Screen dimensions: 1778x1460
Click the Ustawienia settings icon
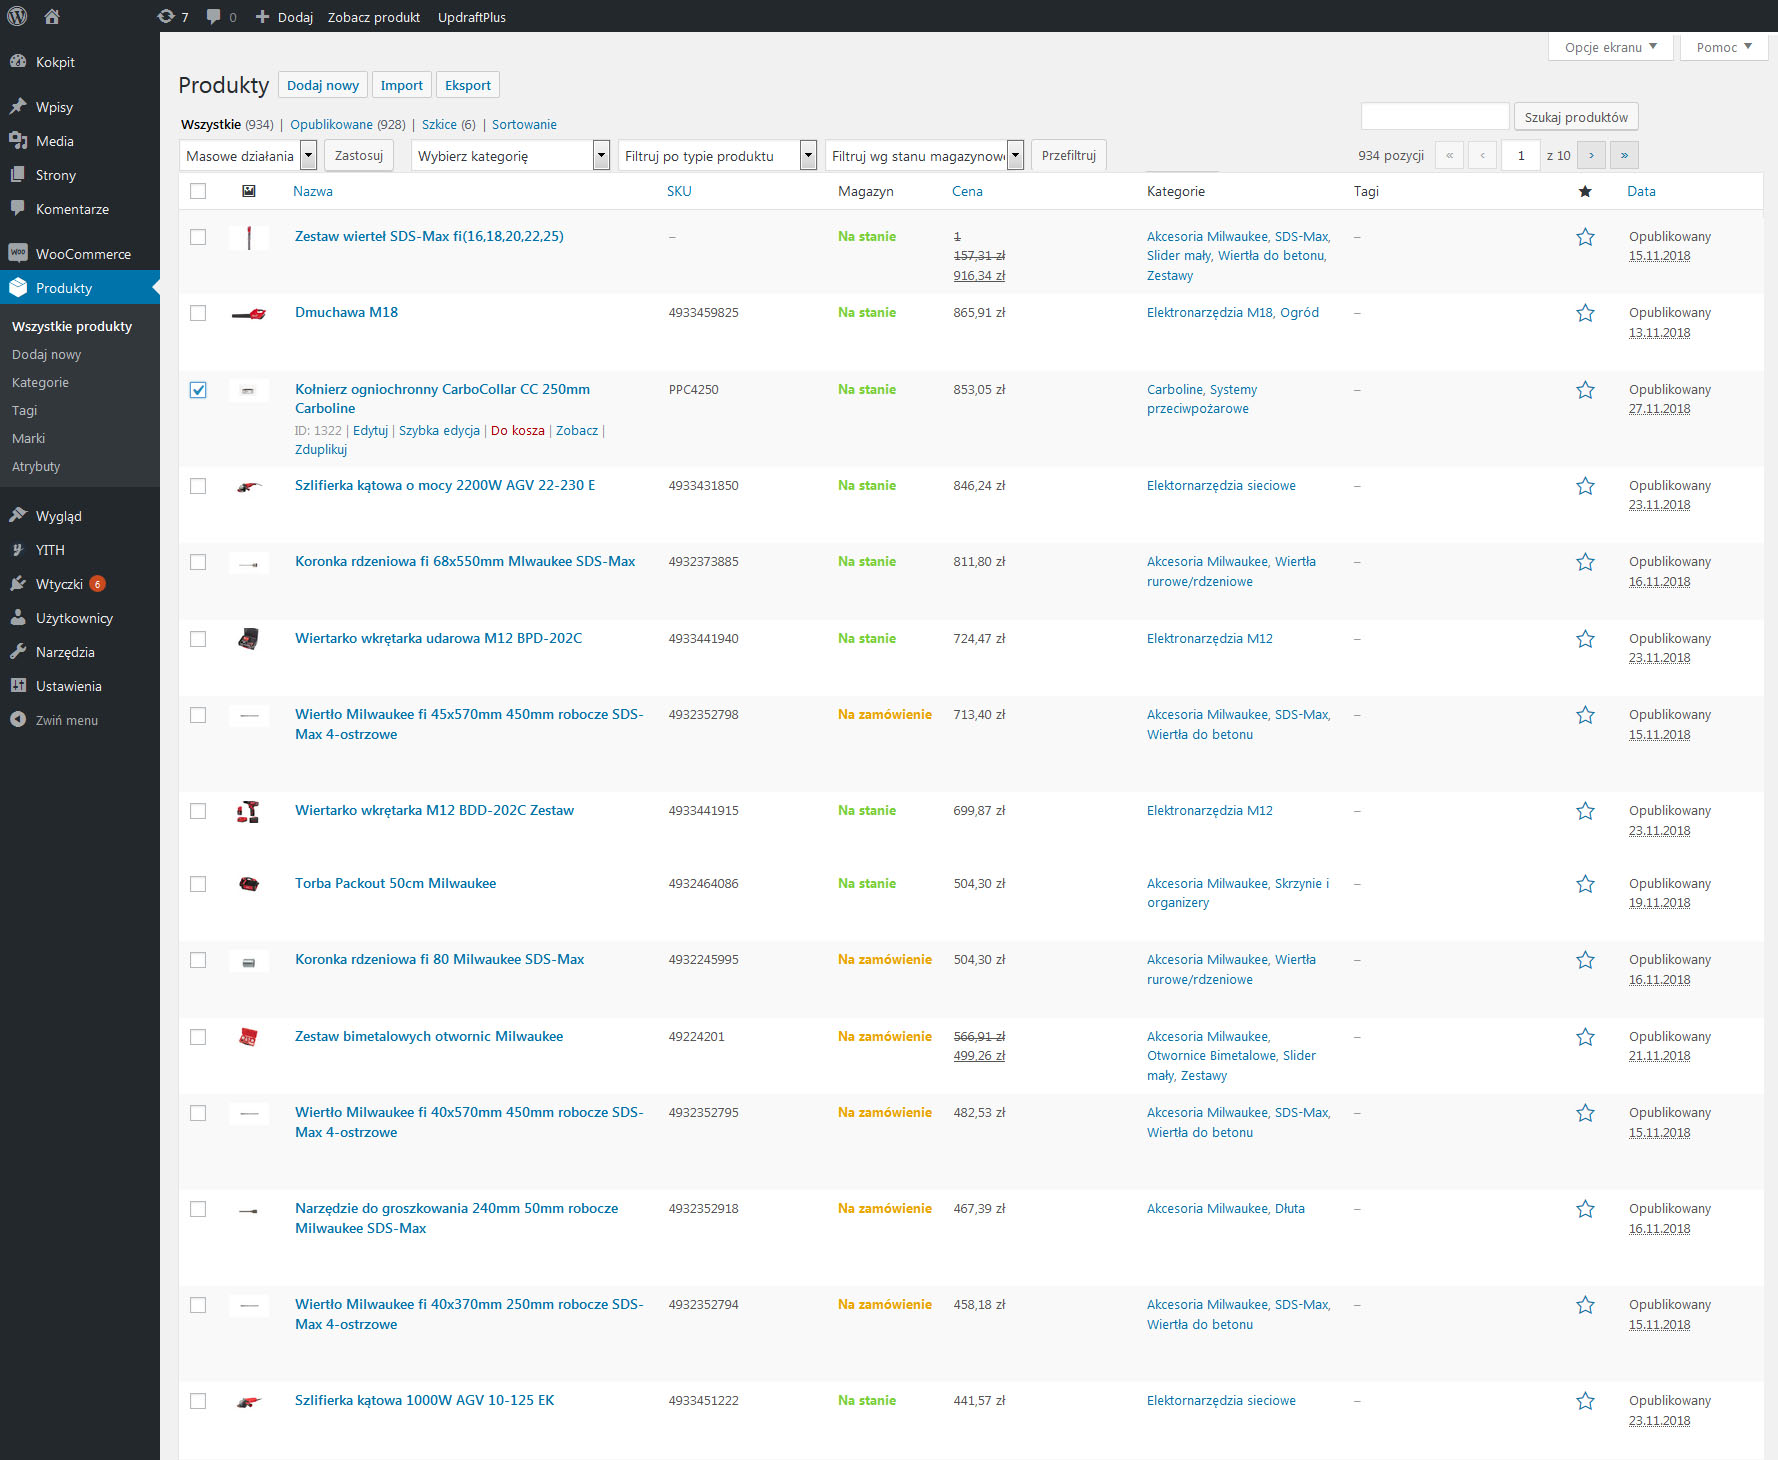18,685
